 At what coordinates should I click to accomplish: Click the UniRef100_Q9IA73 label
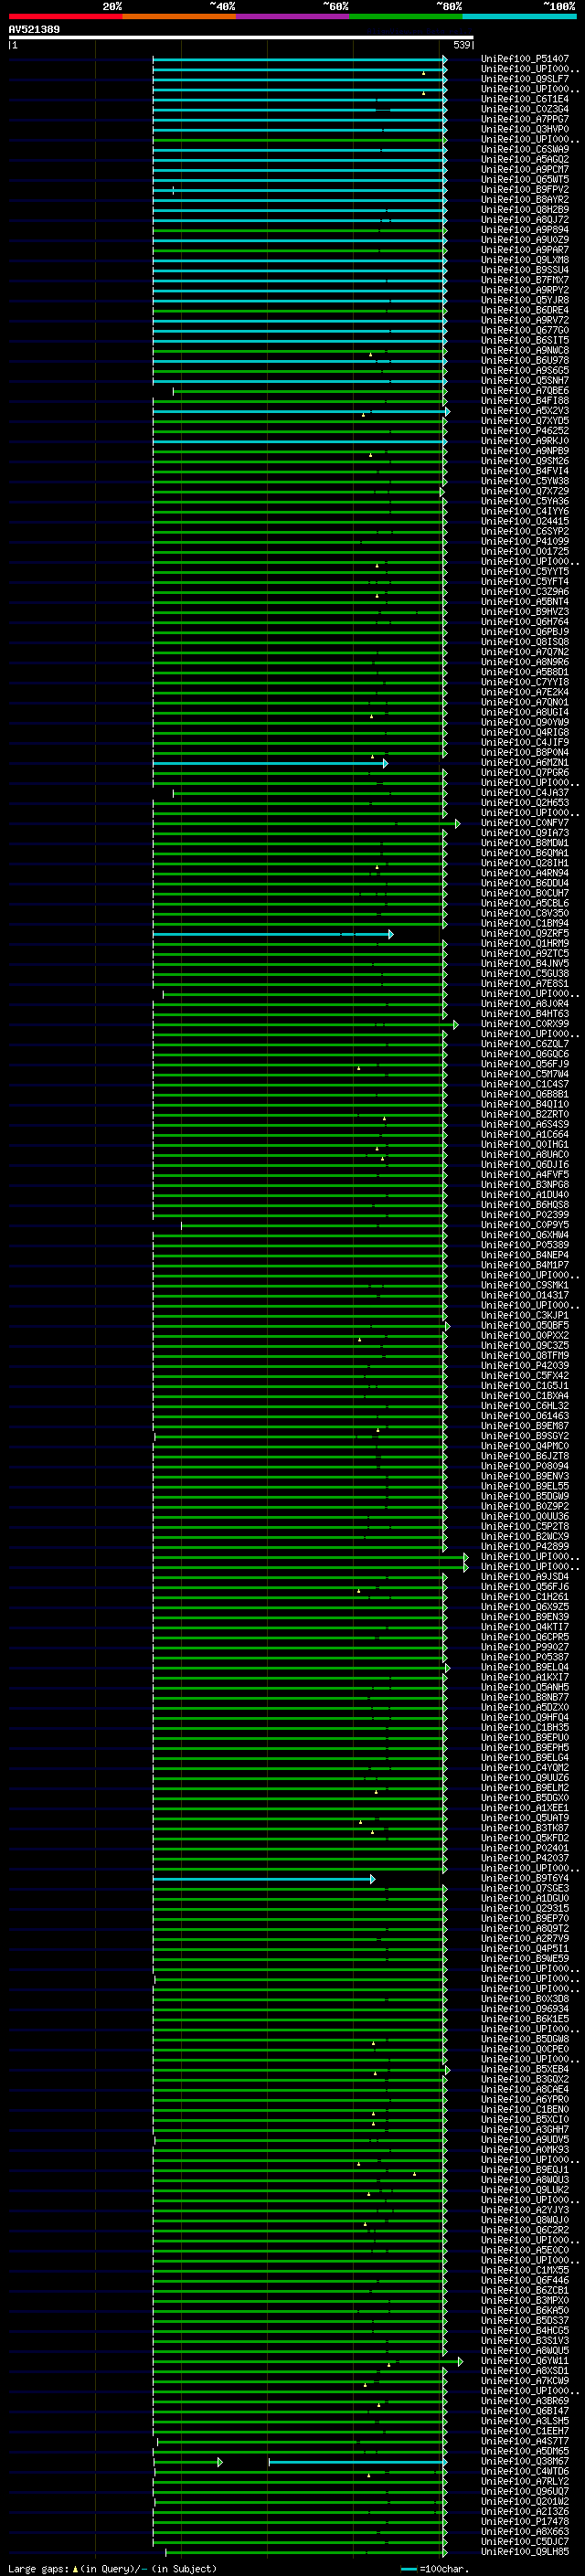pyautogui.click(x=525, y=832)
